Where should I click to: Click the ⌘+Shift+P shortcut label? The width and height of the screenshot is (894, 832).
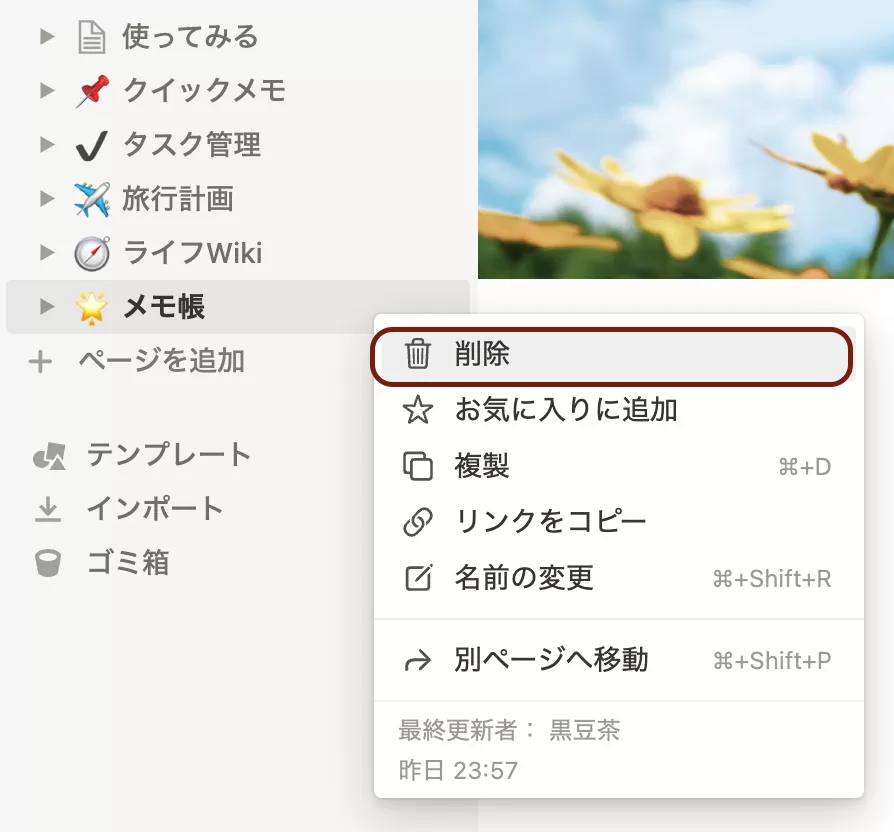coord(772,661)
